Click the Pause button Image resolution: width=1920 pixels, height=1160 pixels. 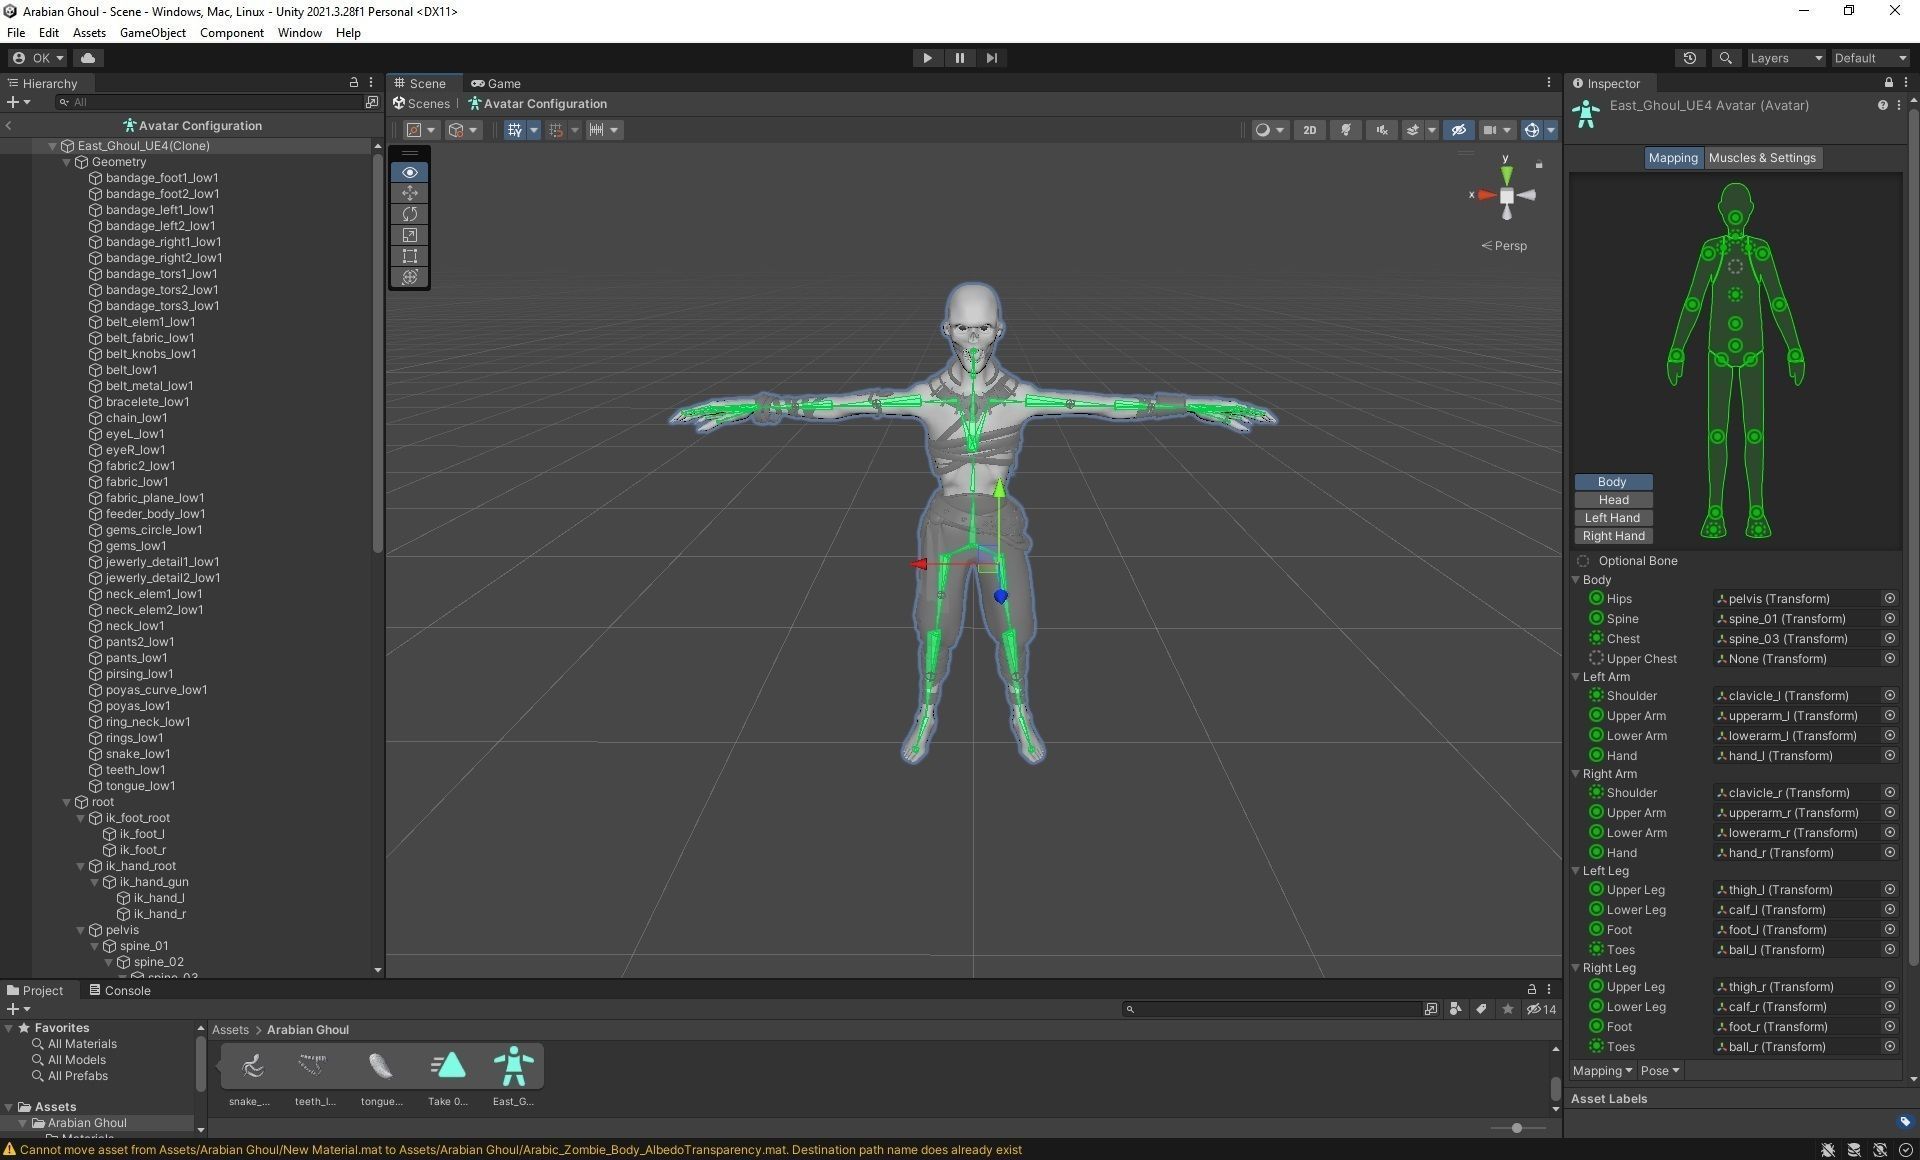pos(959,58)
